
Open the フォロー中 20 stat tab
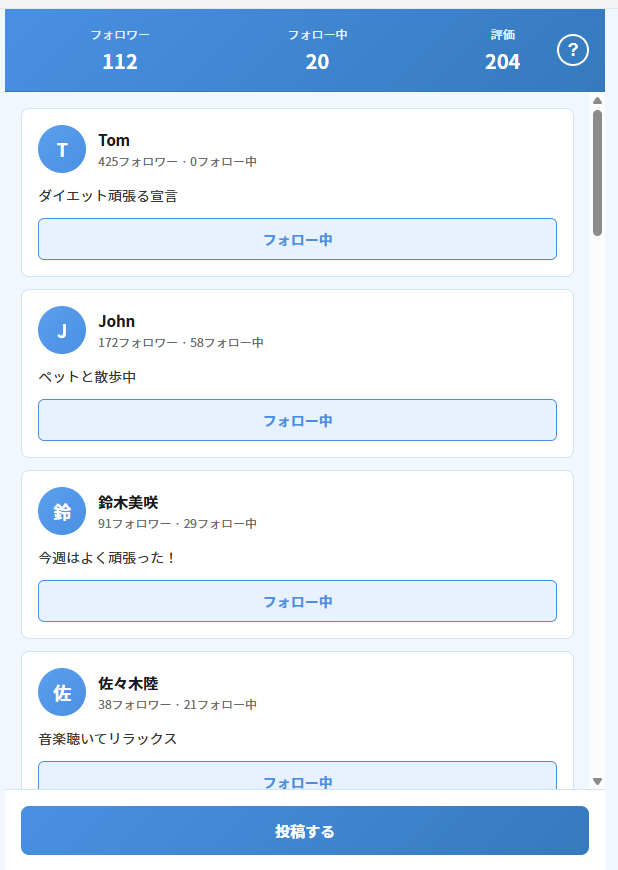tap(317, 50)
